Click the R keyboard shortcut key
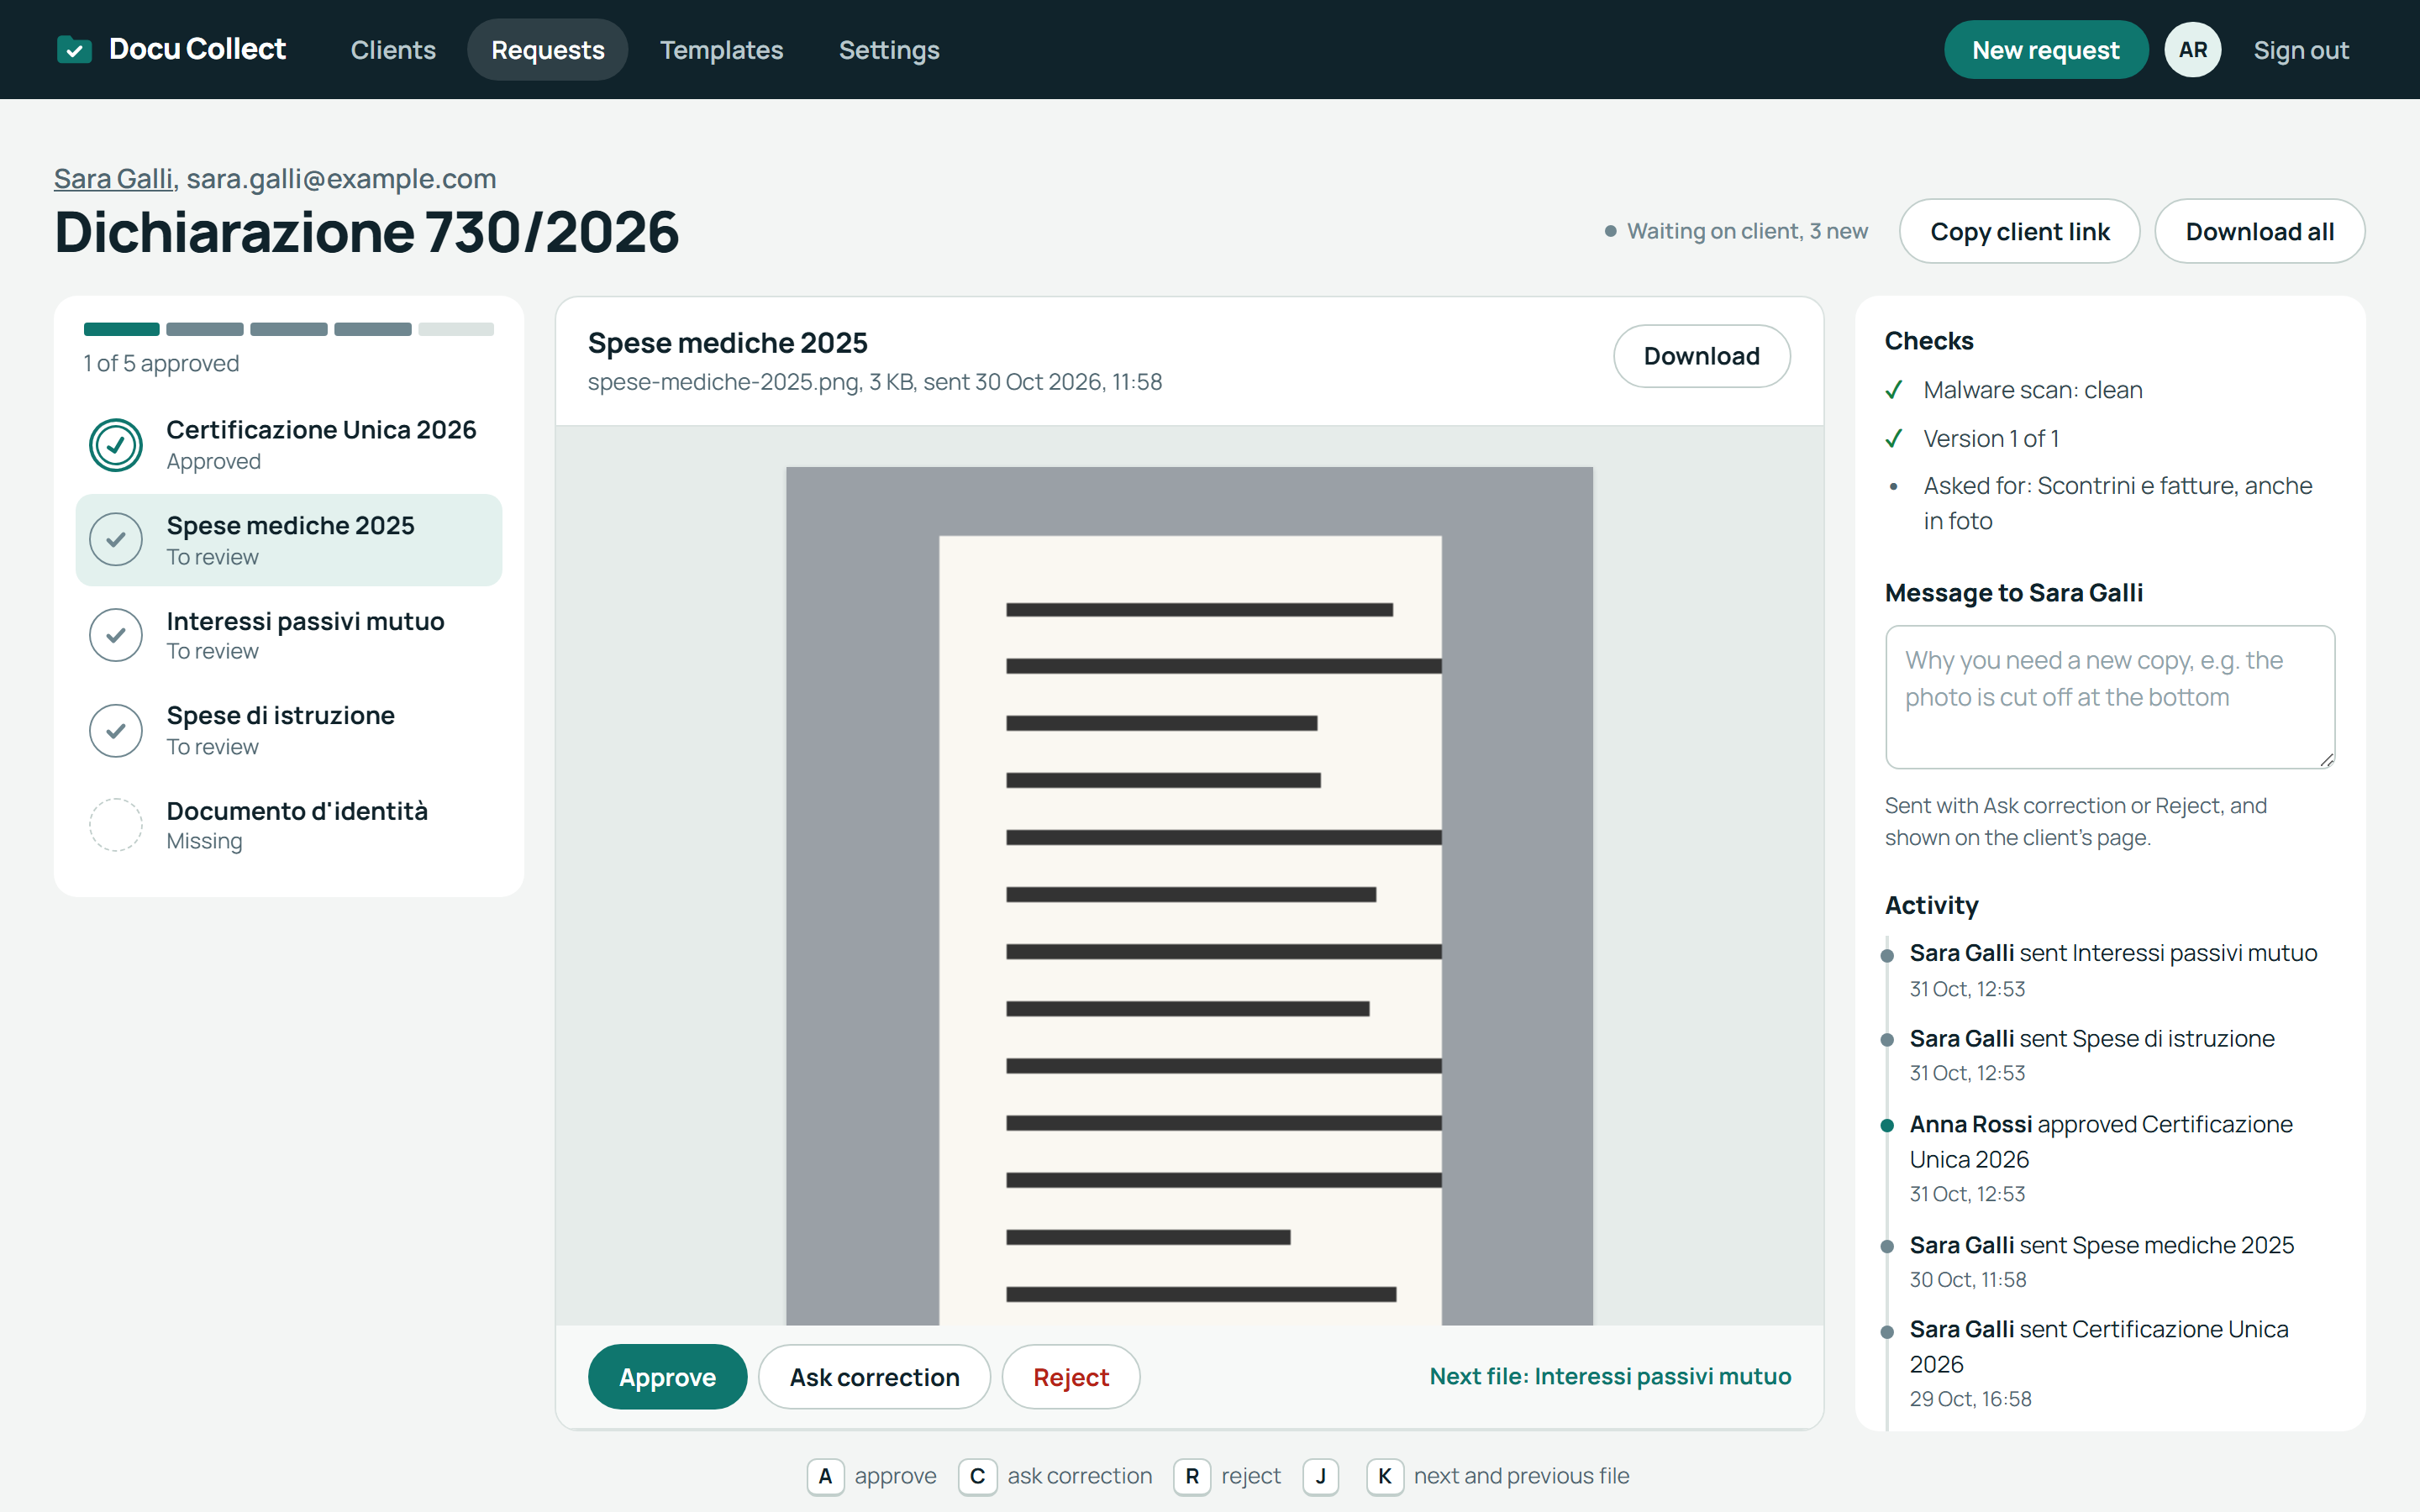 coord(1192,1476)
